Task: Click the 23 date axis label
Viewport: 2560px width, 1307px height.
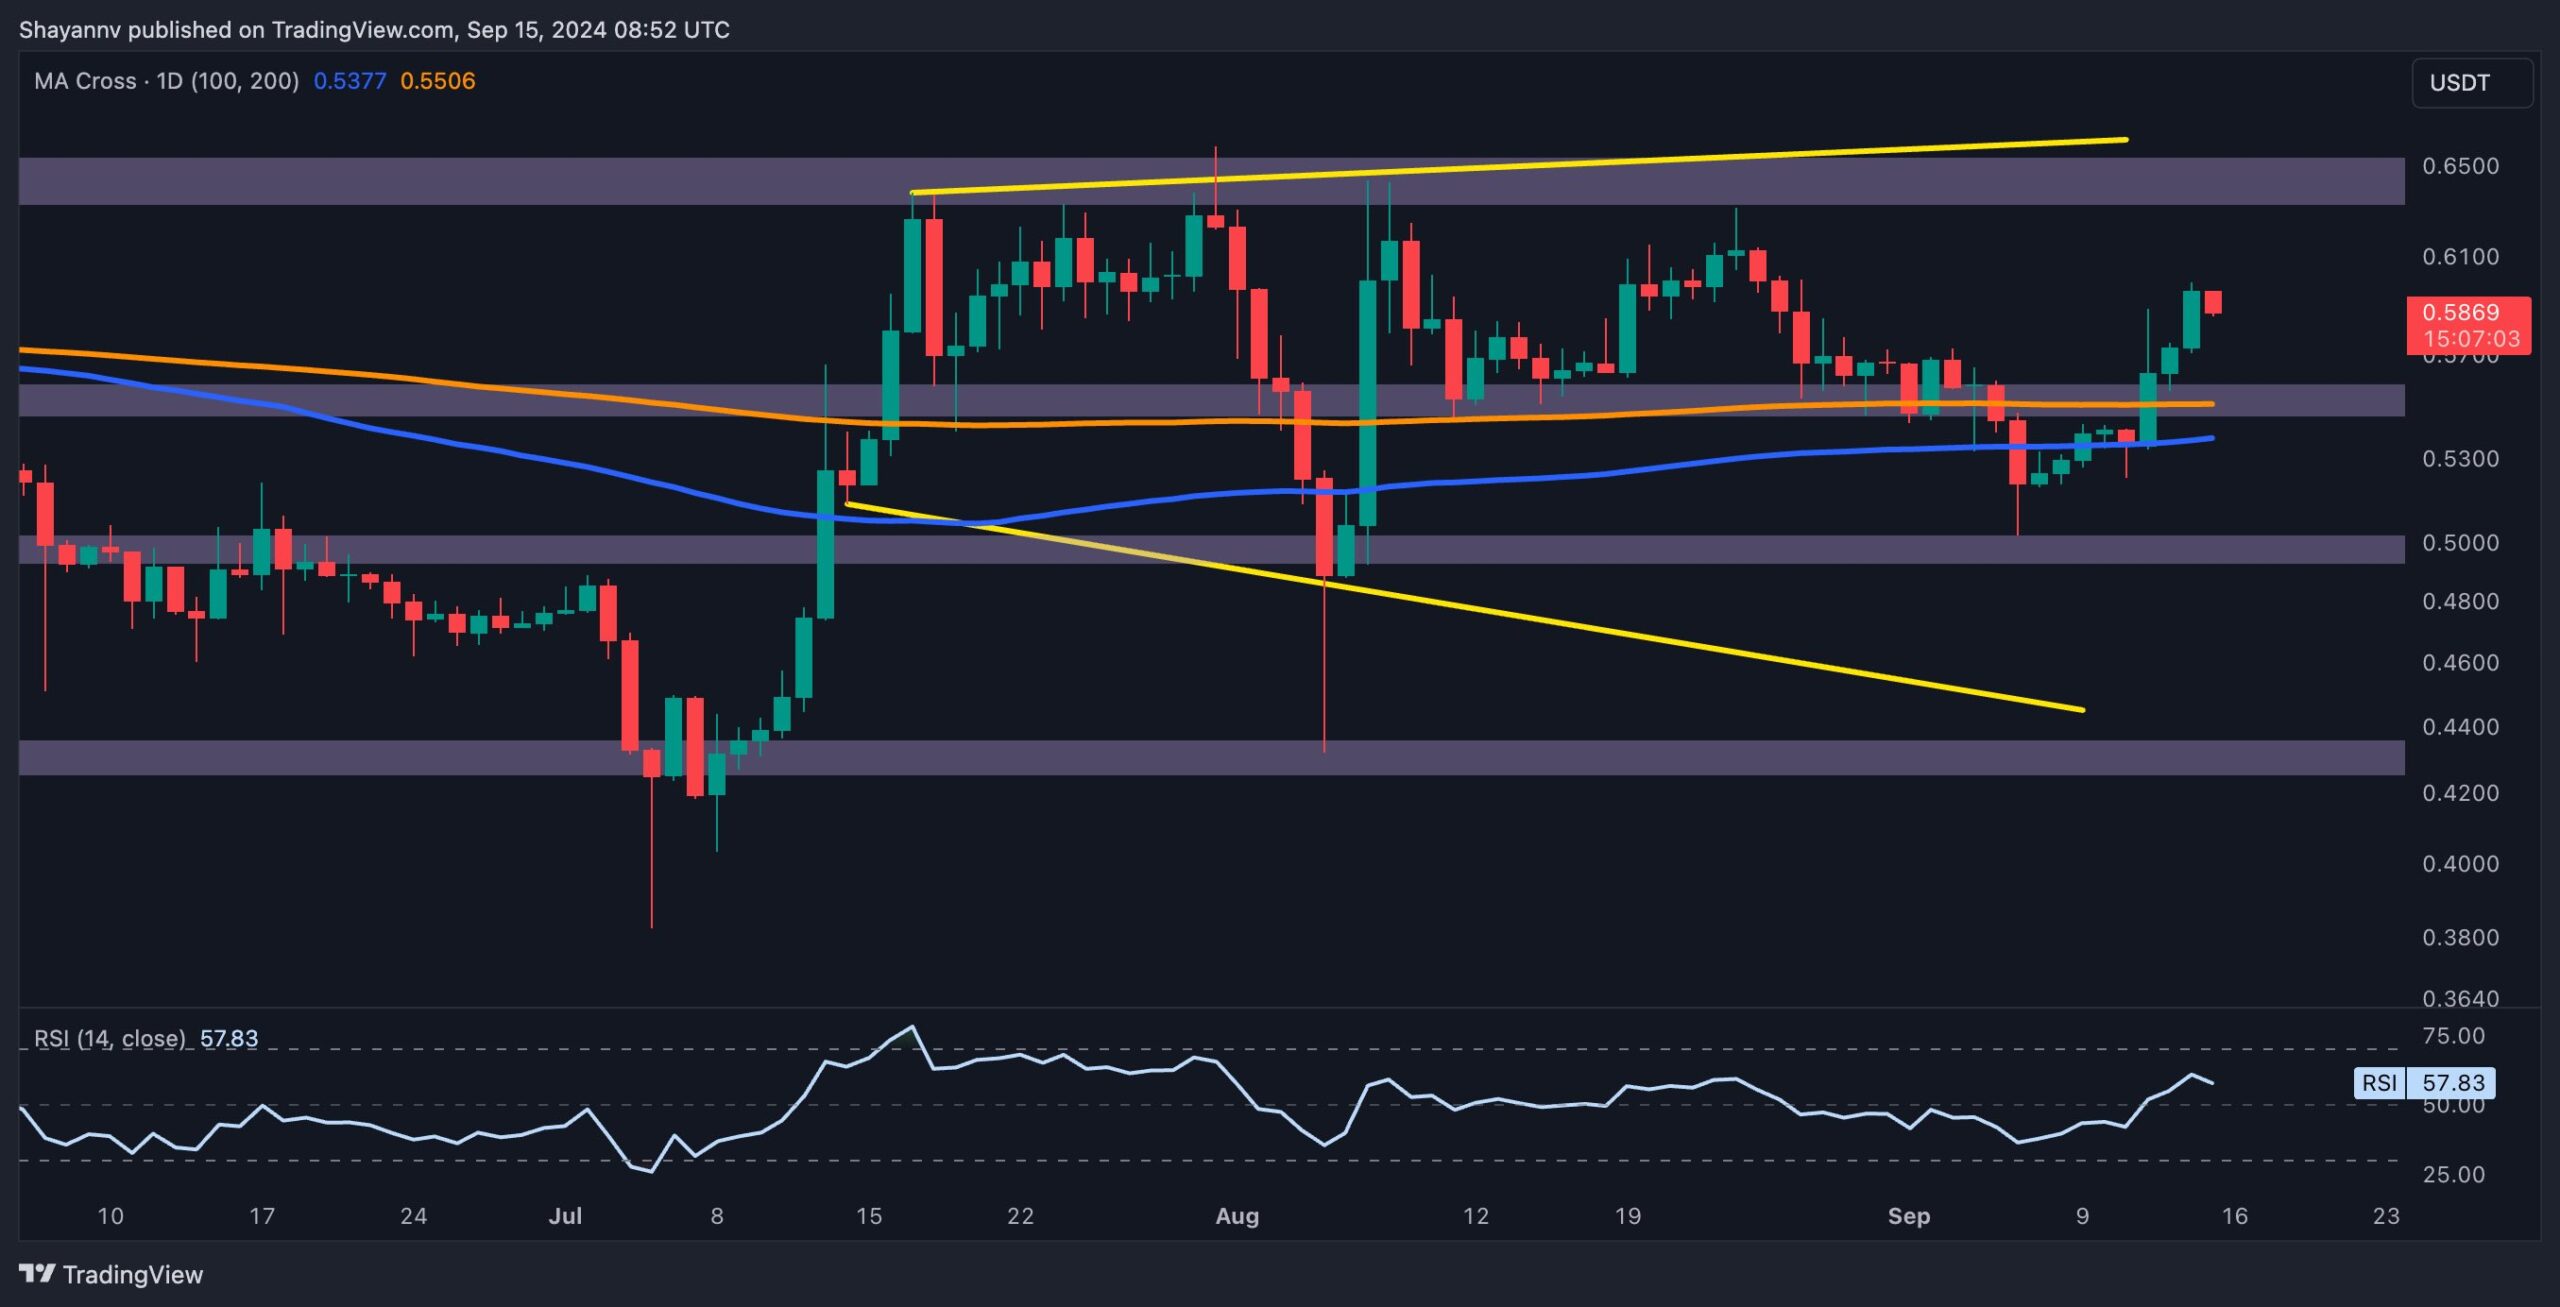Action: [x=2386, y=1216]
